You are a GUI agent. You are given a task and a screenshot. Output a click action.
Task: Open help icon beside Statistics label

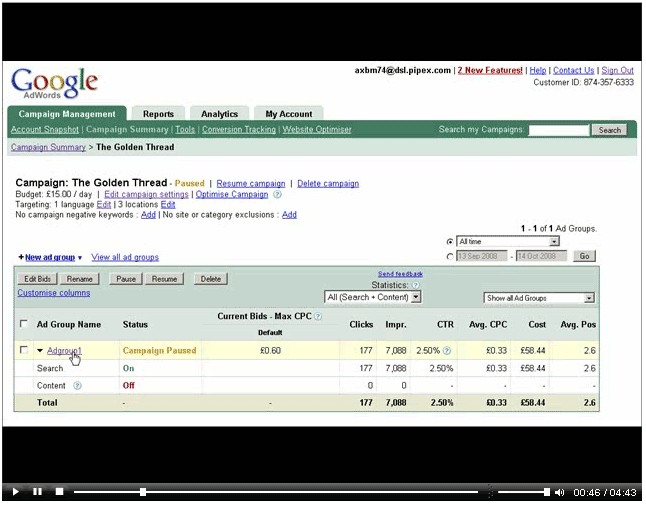tap(416, 285)
